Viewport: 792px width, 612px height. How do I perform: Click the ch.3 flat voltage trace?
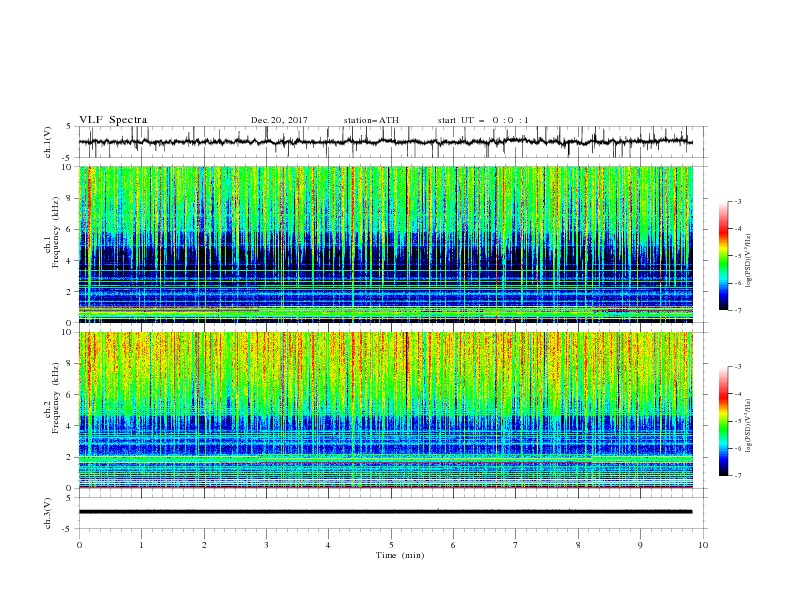tap(385, 512)
